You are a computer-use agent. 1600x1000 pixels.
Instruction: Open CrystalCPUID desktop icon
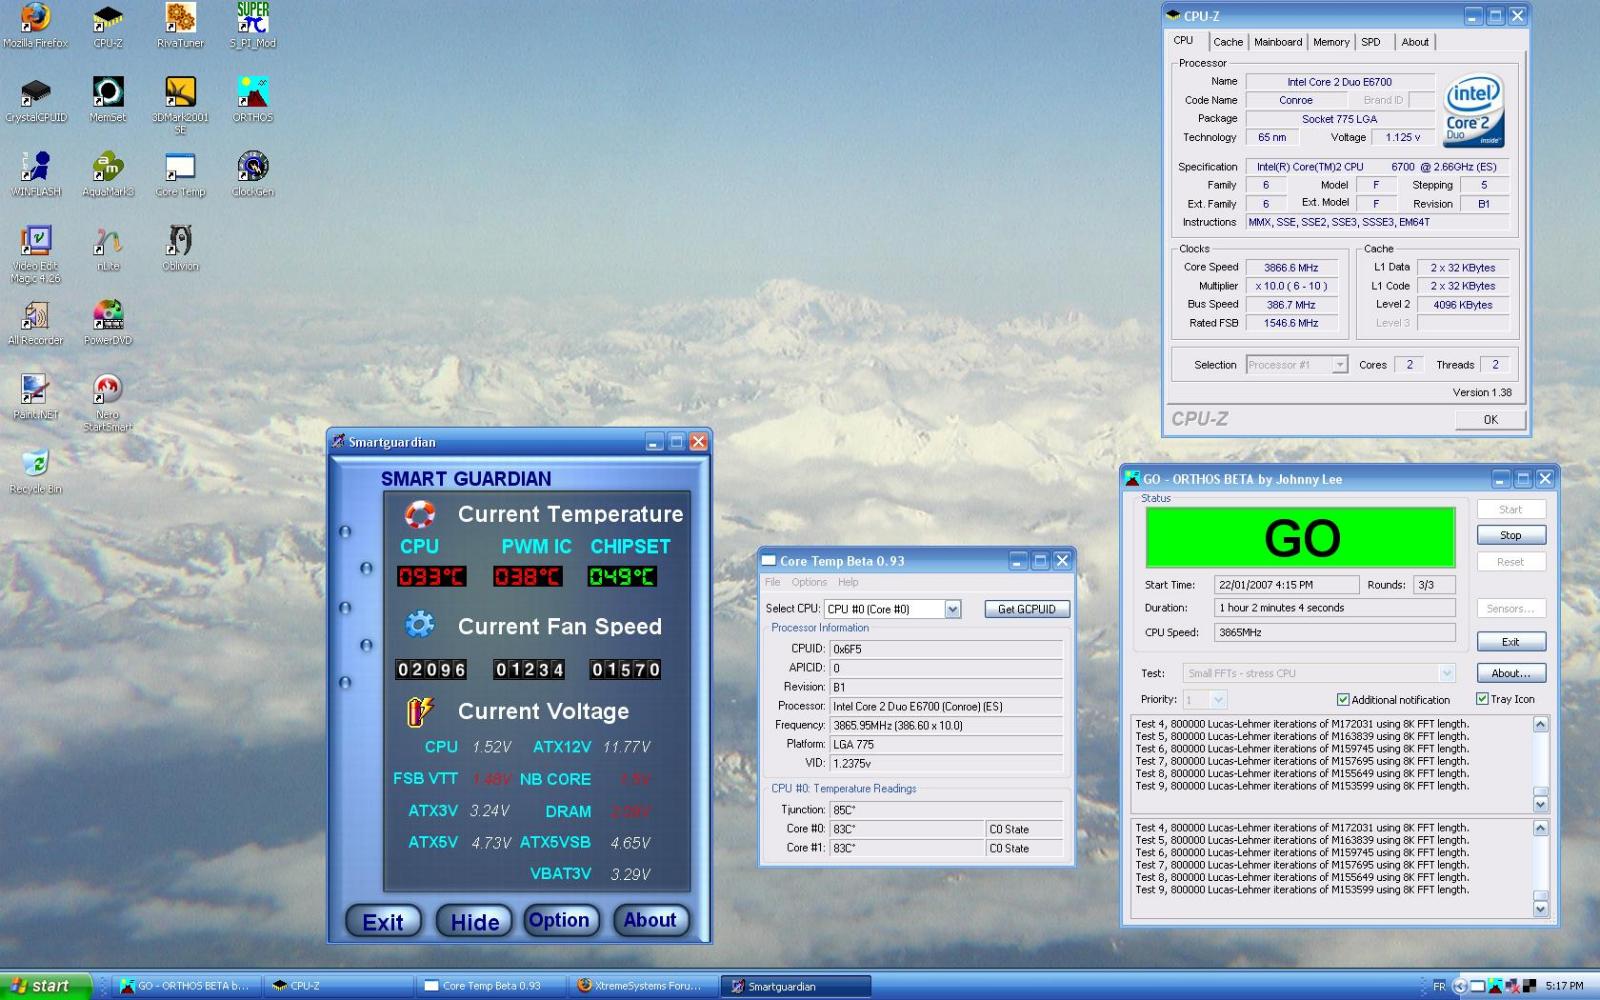(x=36, y=99)
